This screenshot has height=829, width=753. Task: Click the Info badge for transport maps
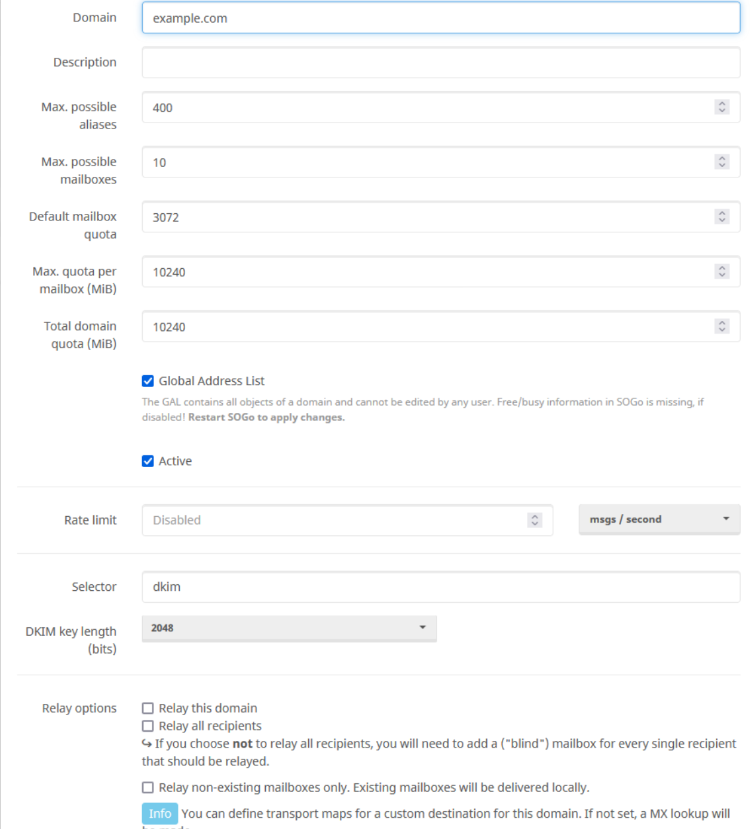[x=160, y=813]
